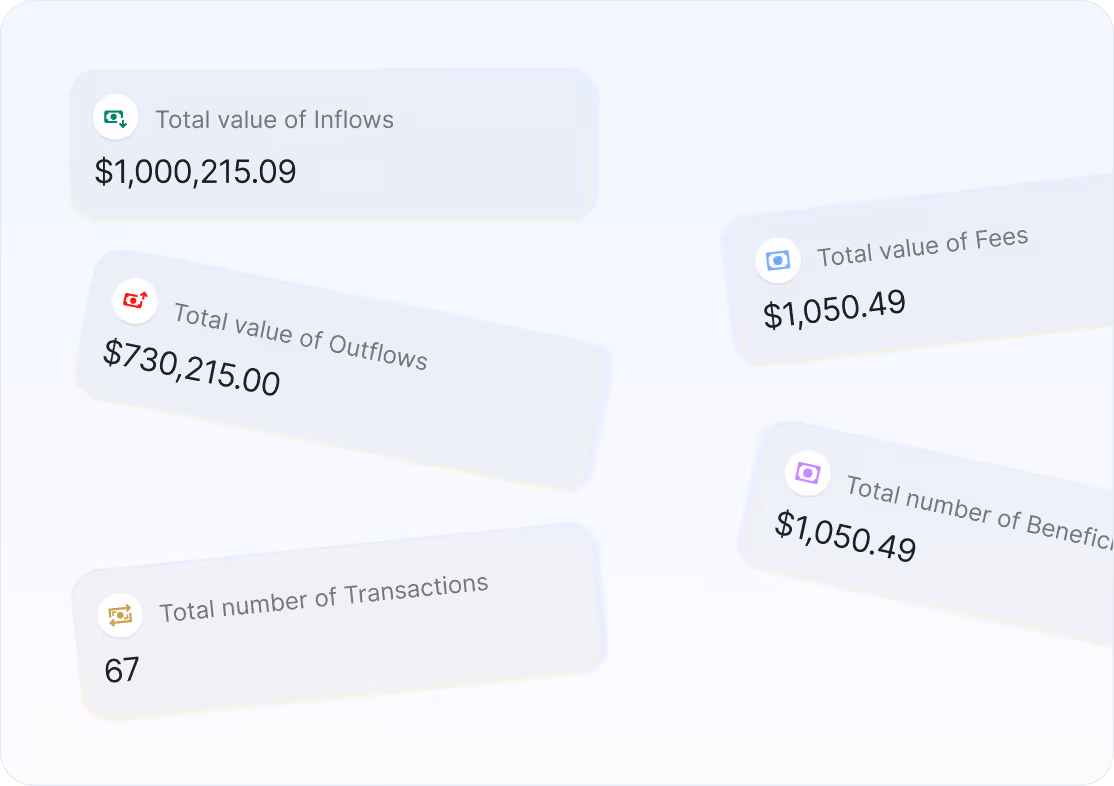Screen dimensions: 1114x786
Task: Click the $1,050.49 amount under Fees
Action: pyautogui.click(x=834, y=308)
